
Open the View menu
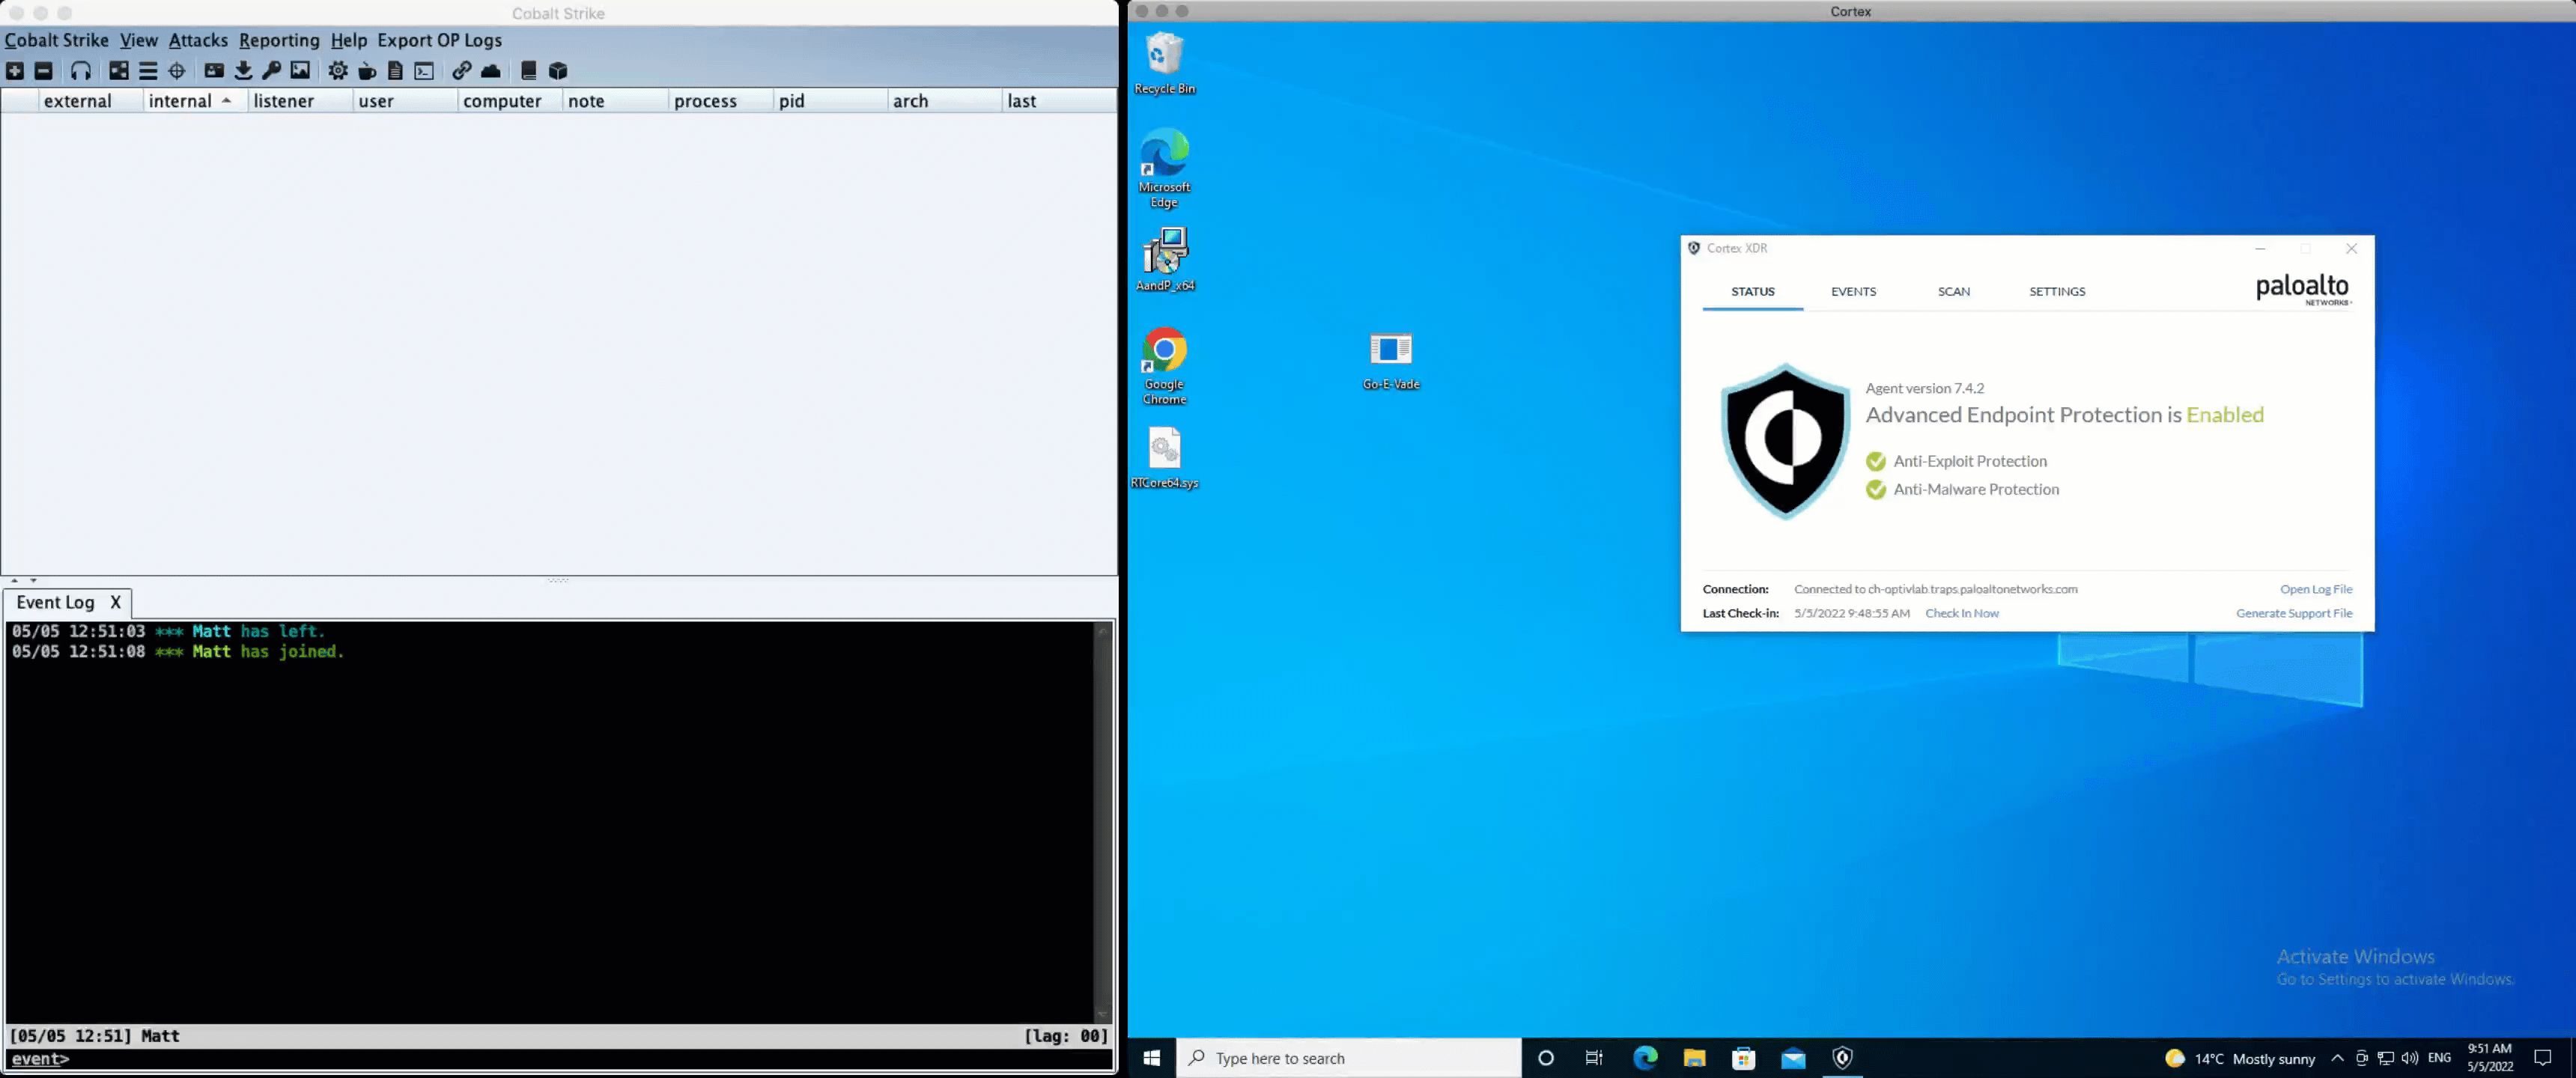coord(139,40)
